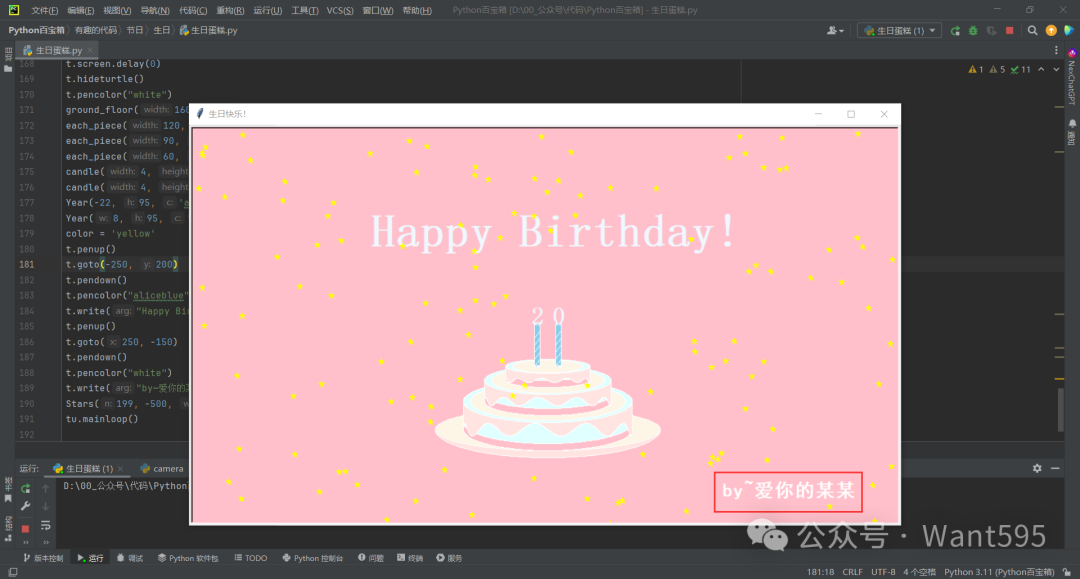Open the 终端 tool window
This screenshot has width=1080, height=579.
410,558
